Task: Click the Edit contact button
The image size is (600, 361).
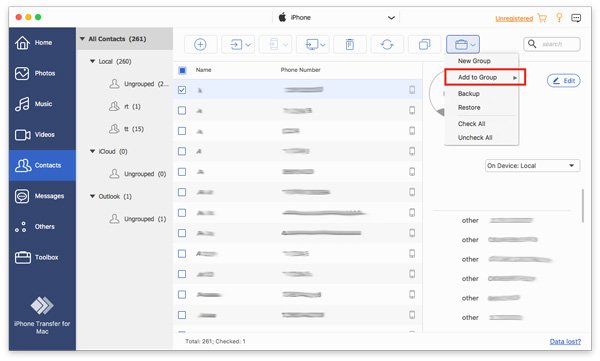Action: 564,81
